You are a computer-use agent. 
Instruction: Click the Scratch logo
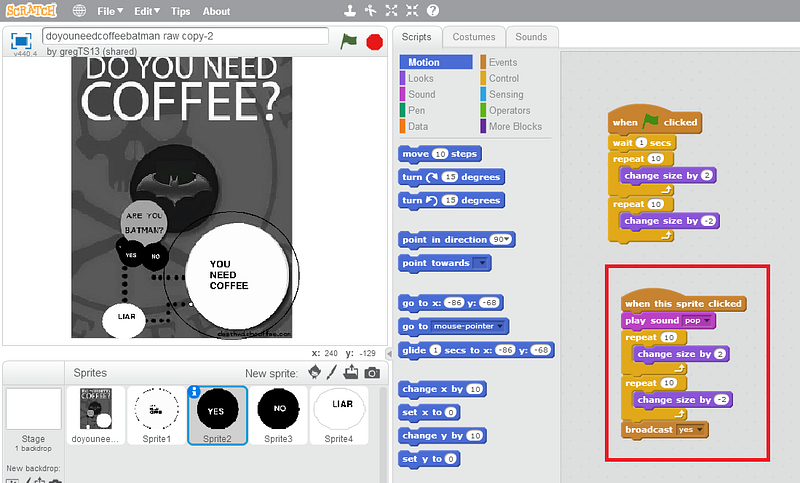pyautogui.click(x=31, y=10)
